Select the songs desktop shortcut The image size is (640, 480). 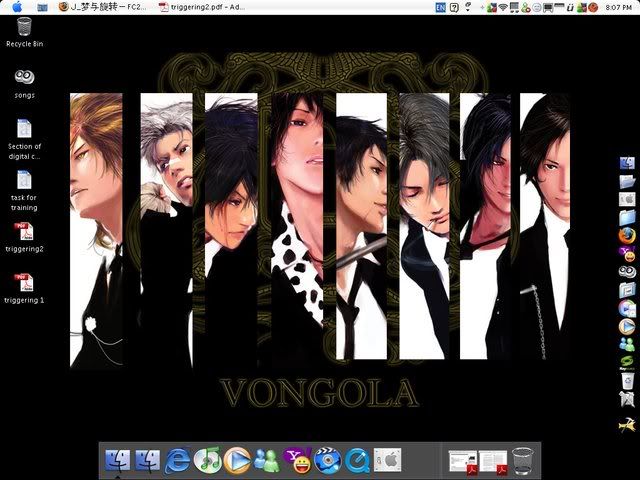point(24,84)
